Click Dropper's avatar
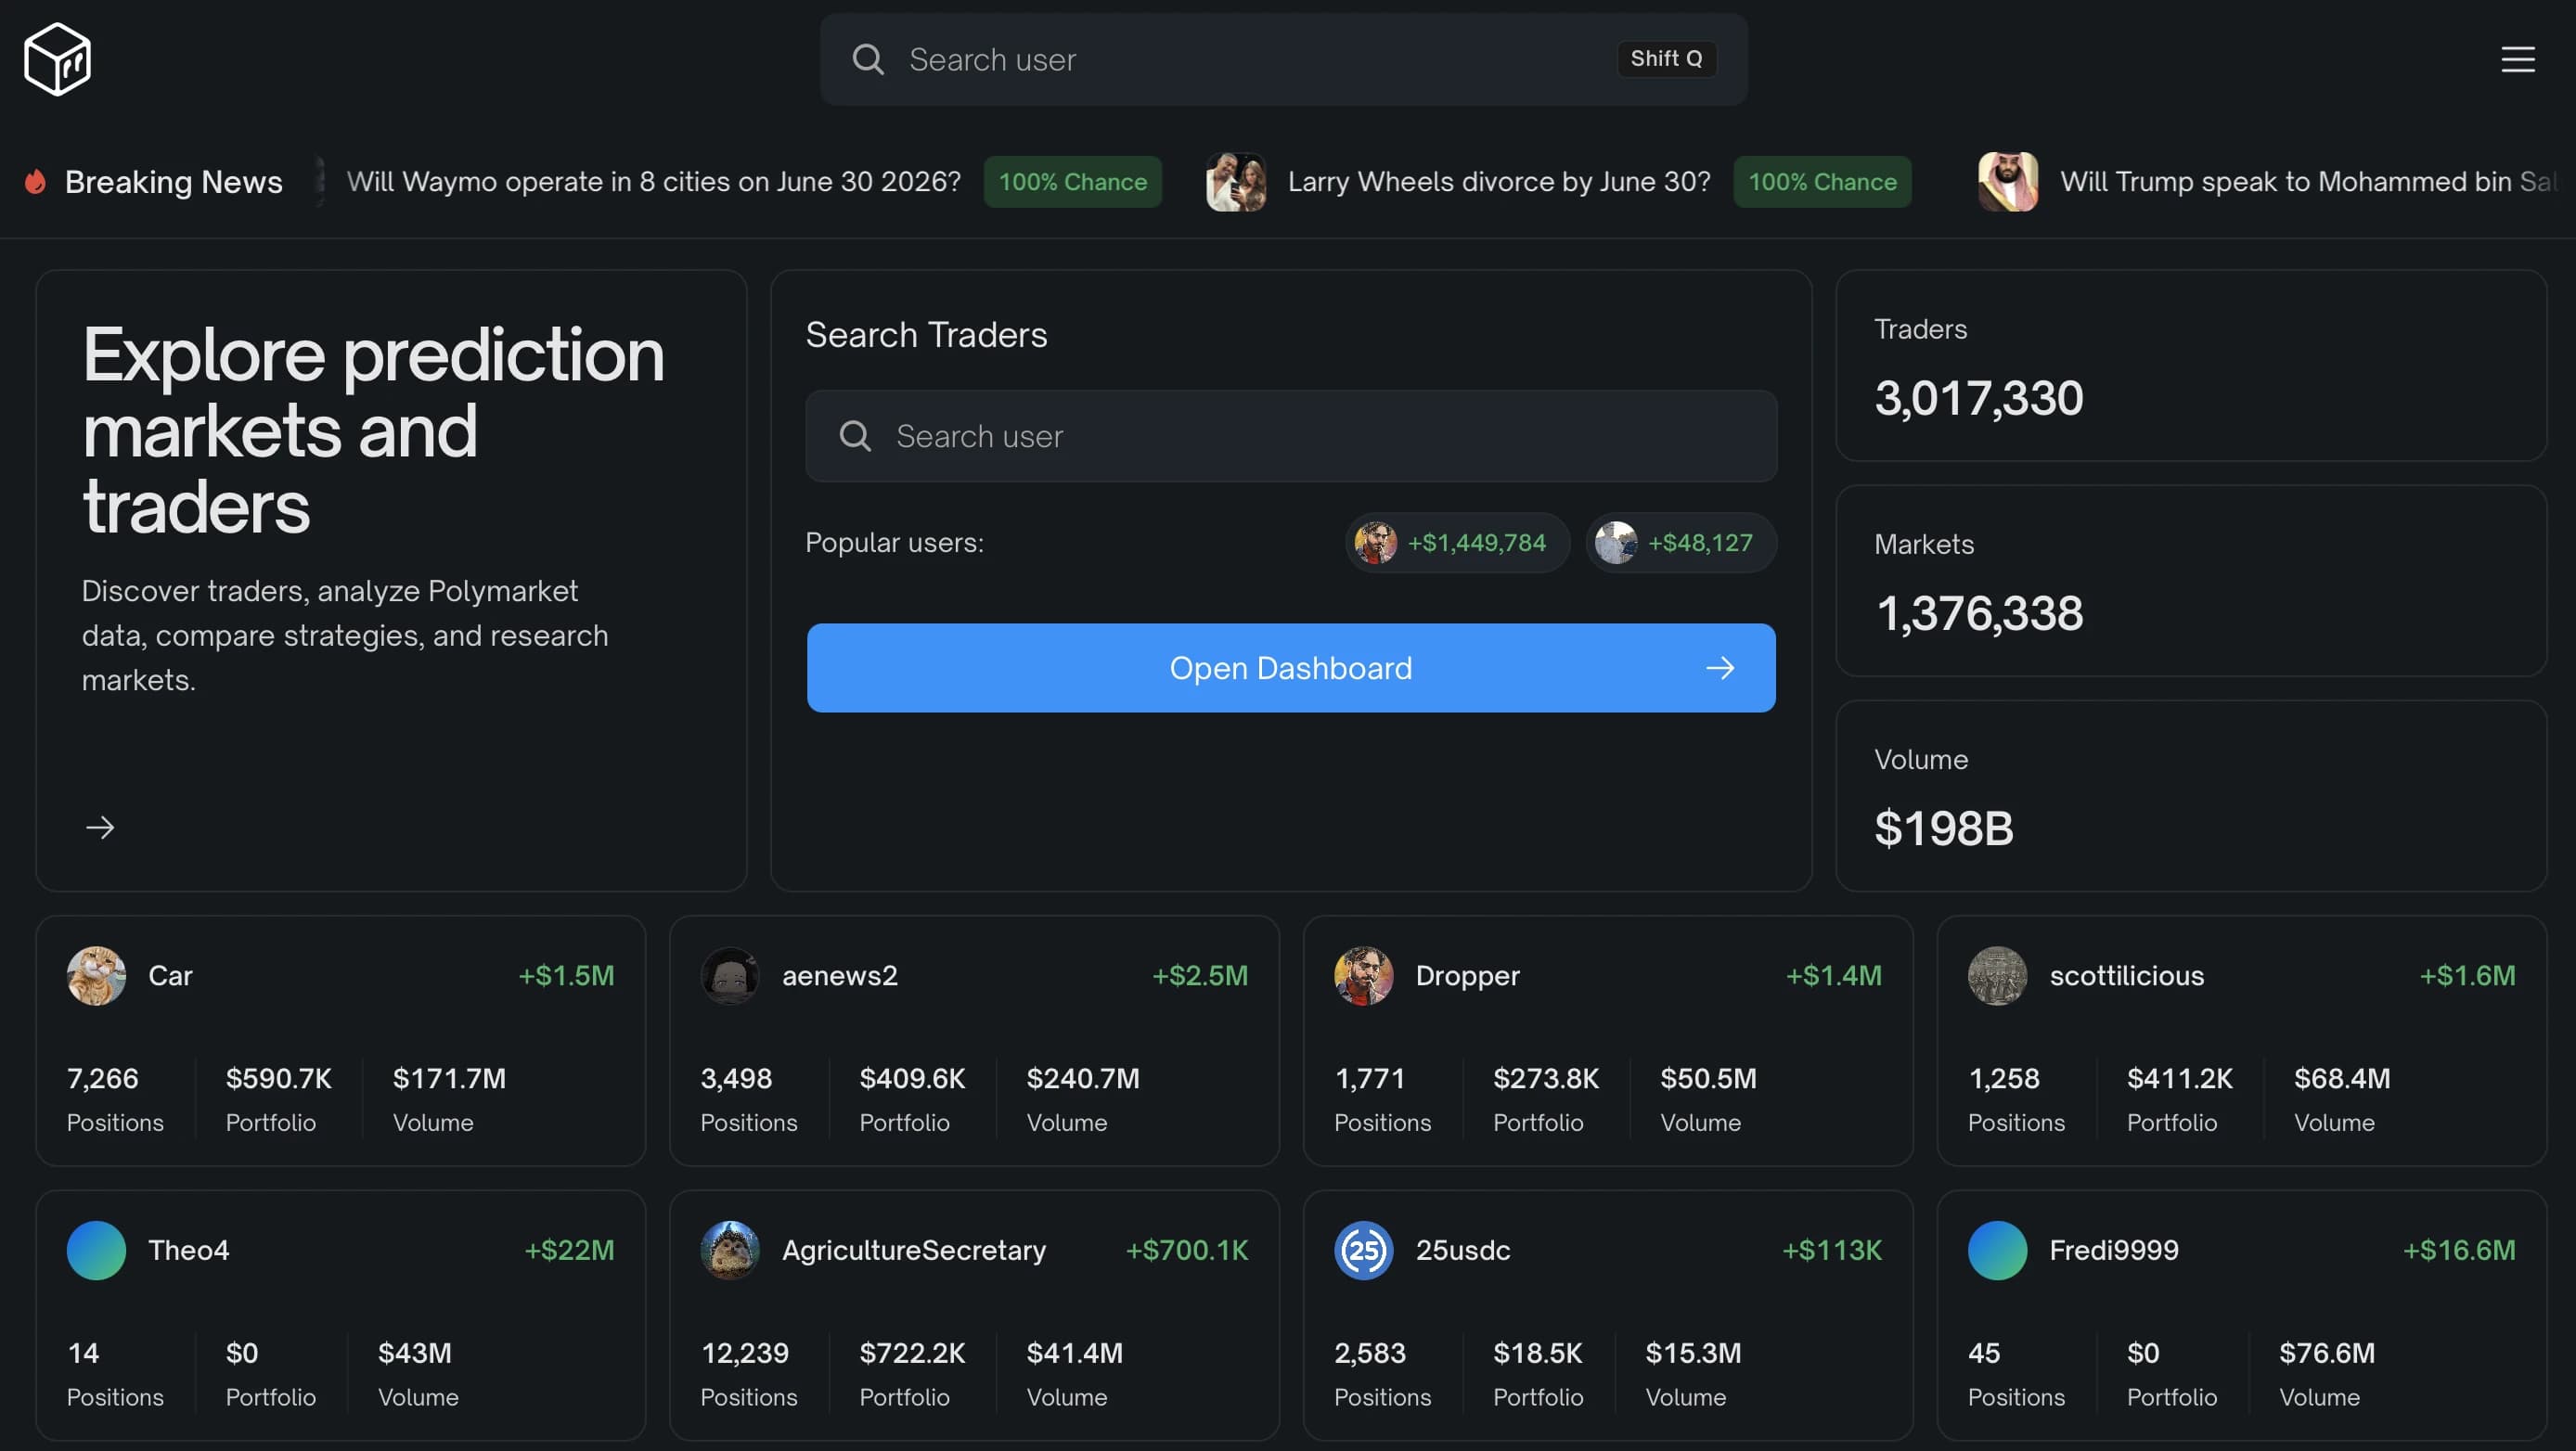This screenshot has width=2576, height=1451. click(x=1363, y=975)
